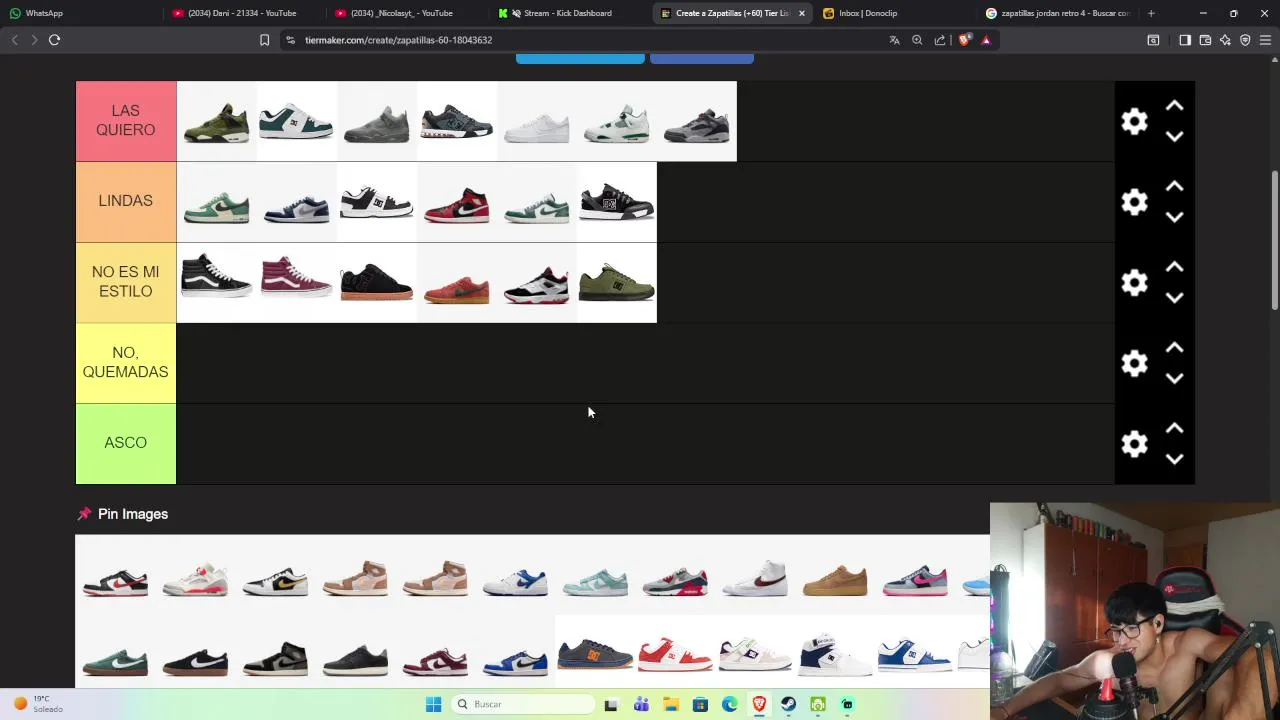Pick black and yellow Jordan low from pool
This screenshot has width=1280, height=720.
(275, 577)
